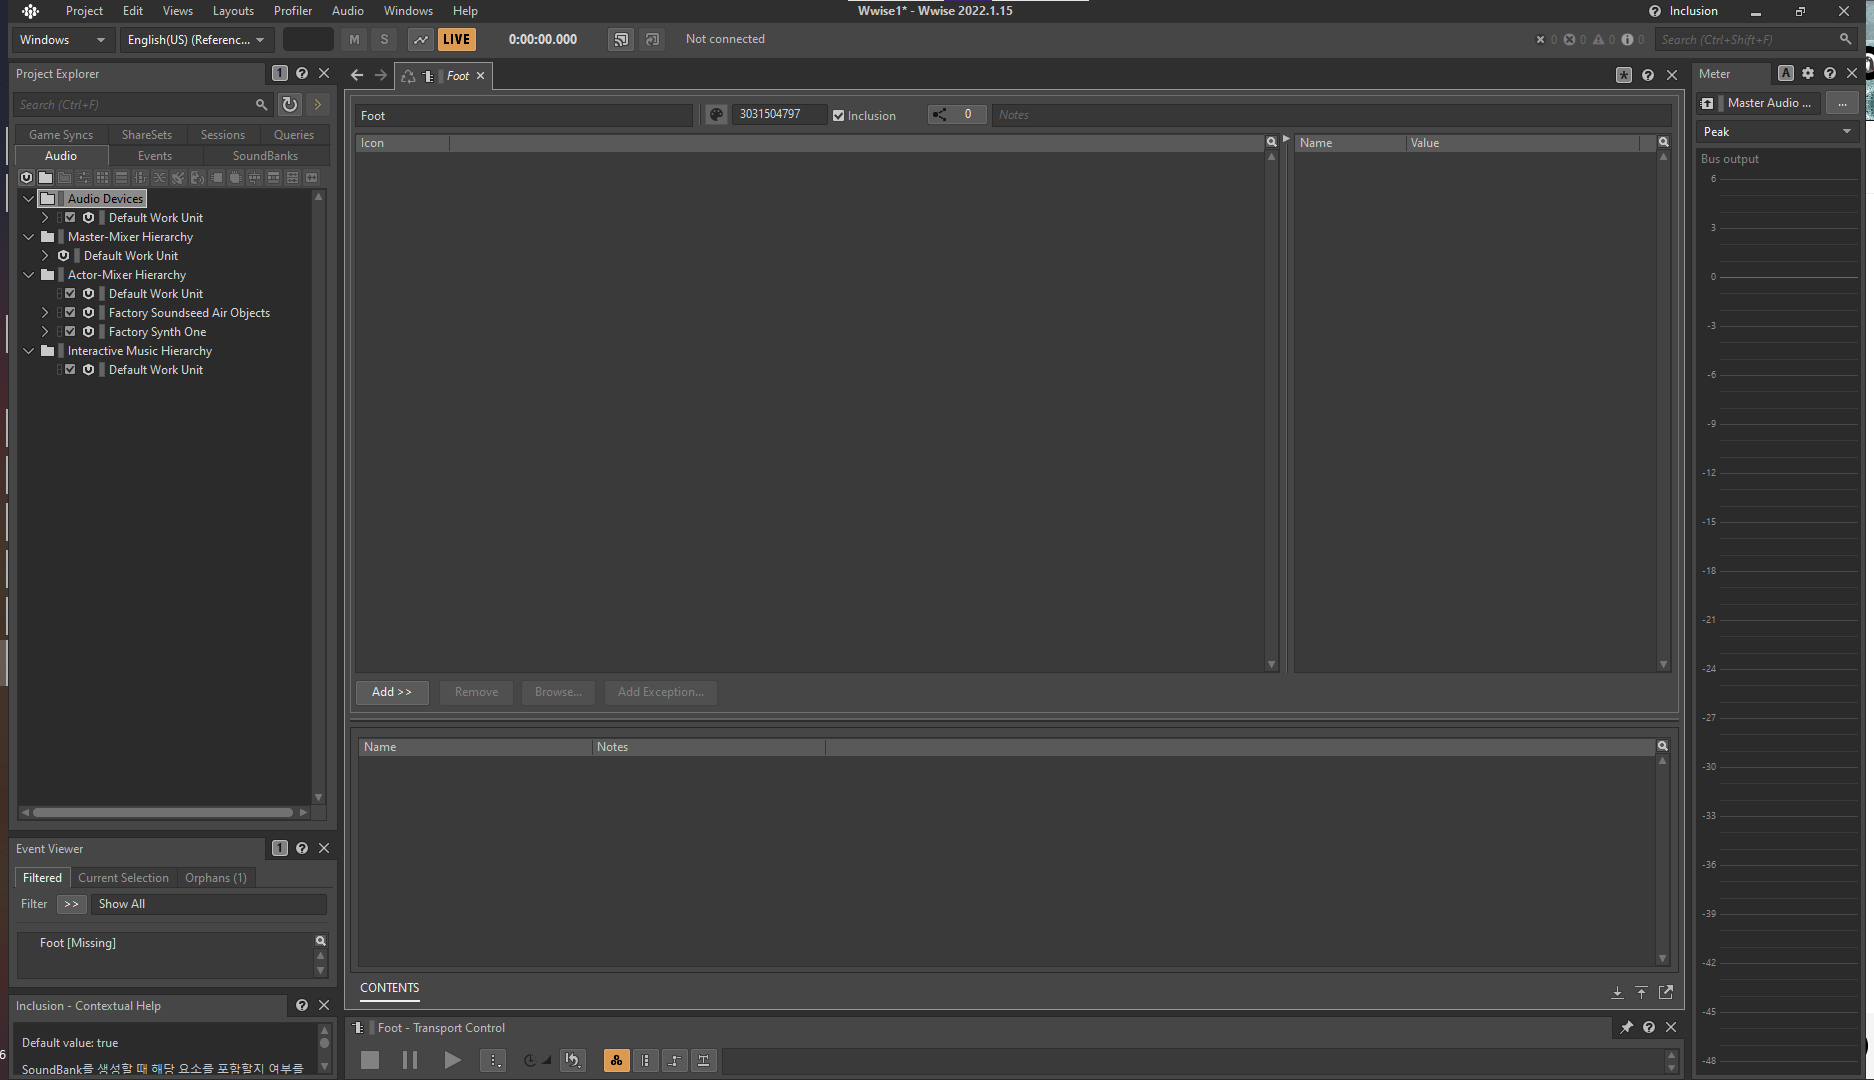Select the Current Selection tab in Event Viewer
This screenshot has width=1874, height=1080.
[124, 877]
